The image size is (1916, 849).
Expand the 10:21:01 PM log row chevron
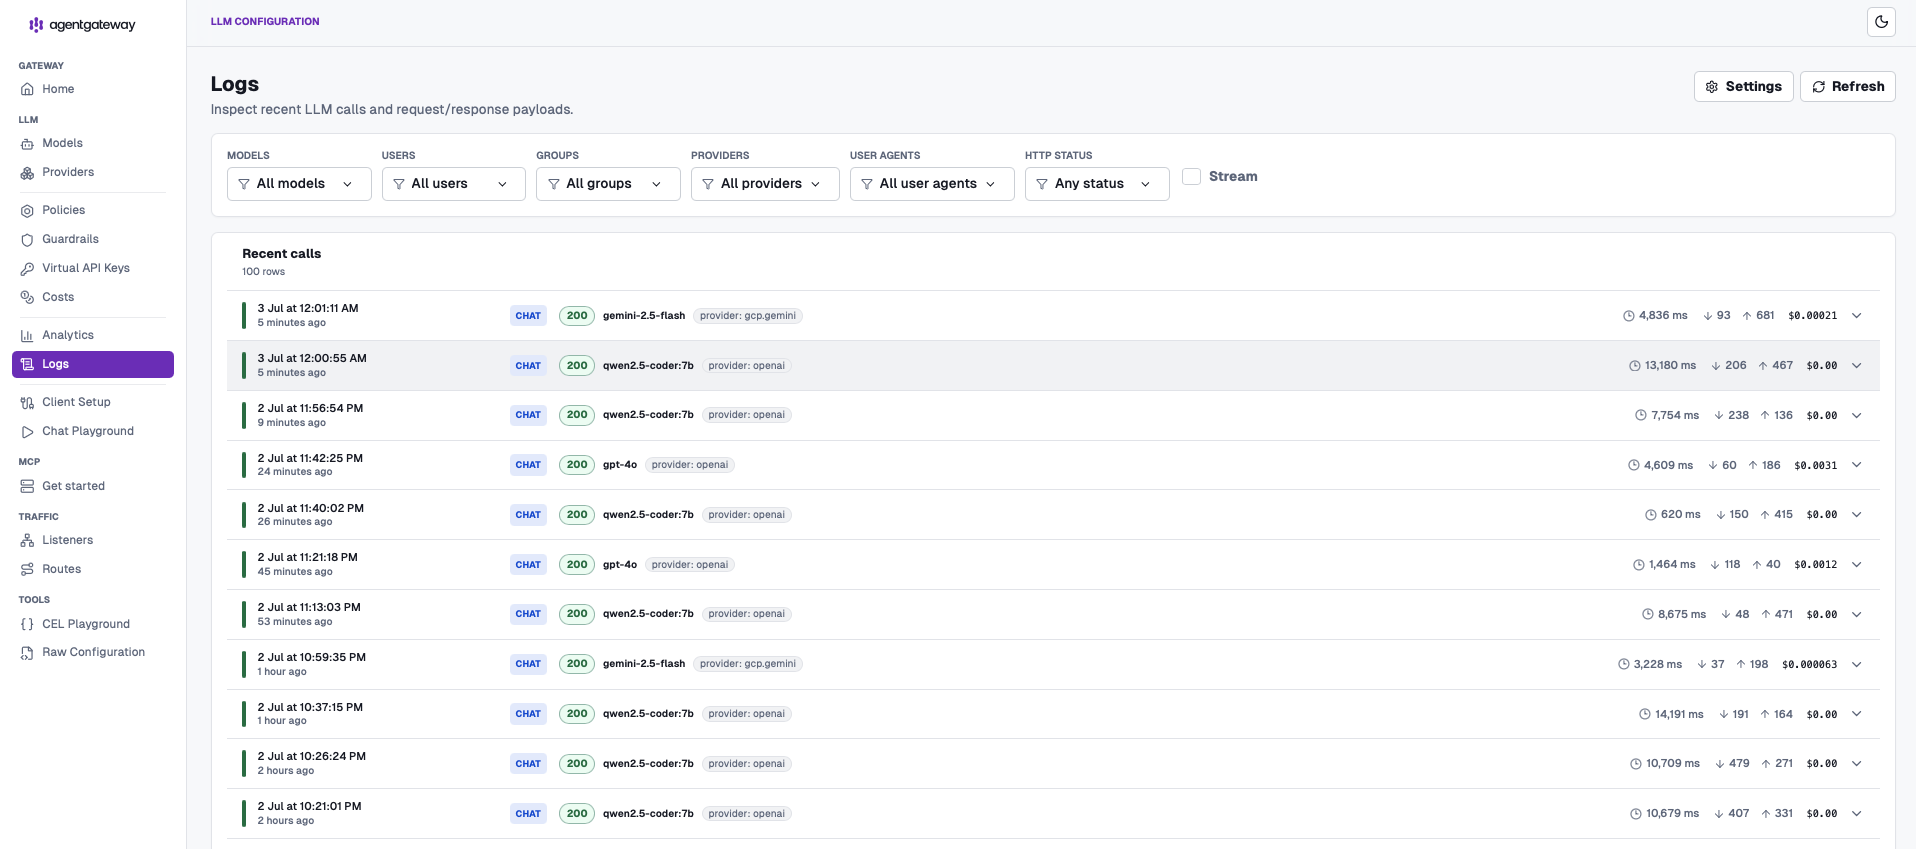coord(1856,814)
